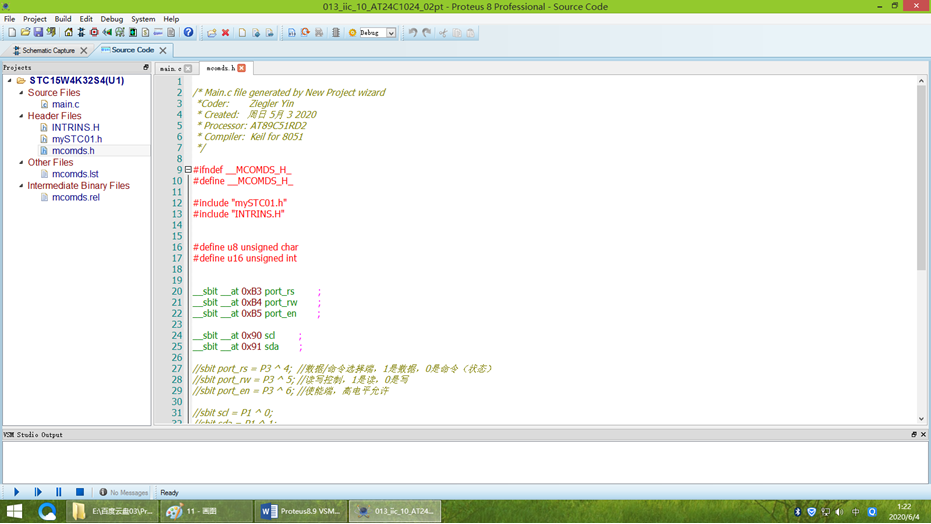The image size is (931, 524).
Task: Close the Source Code tab
Action: pos(163,50)
